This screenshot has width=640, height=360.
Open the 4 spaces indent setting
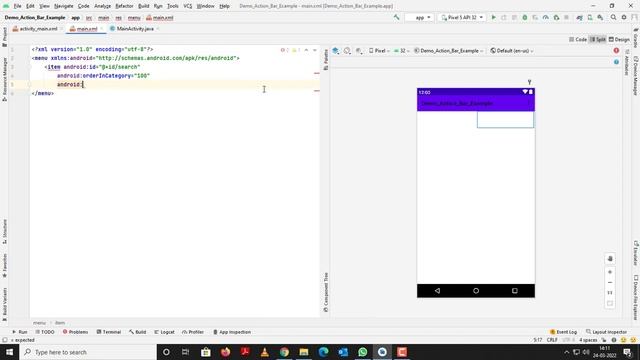[588, 340]
